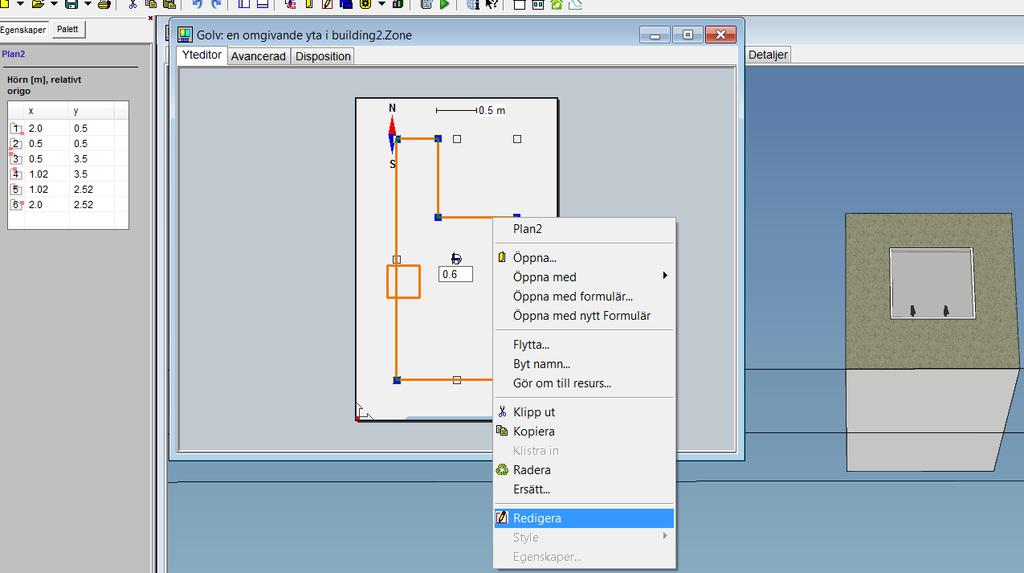Open dropdown arrow next to Open folder icon
The width and height of the screenshot is (1024, 573).
[54, 4]
